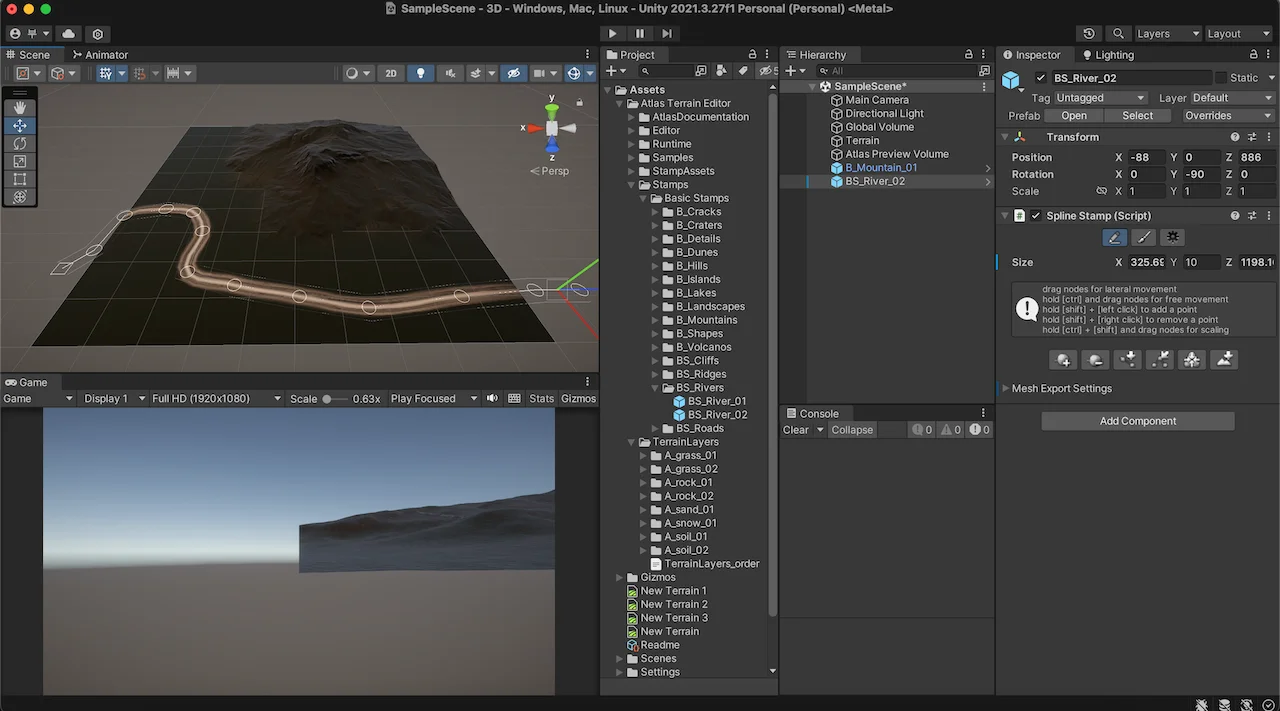Select B_Mountain_01 in Hierarchy
This screenshot has height=711, width=1280.
point(881,167)
